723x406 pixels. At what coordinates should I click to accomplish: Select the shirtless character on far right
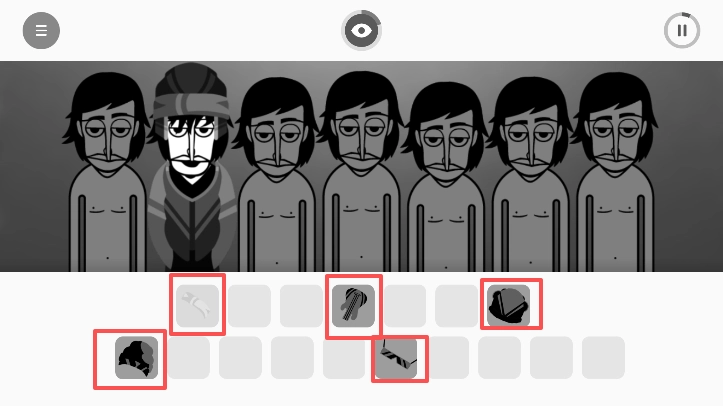tap(615, 171)
